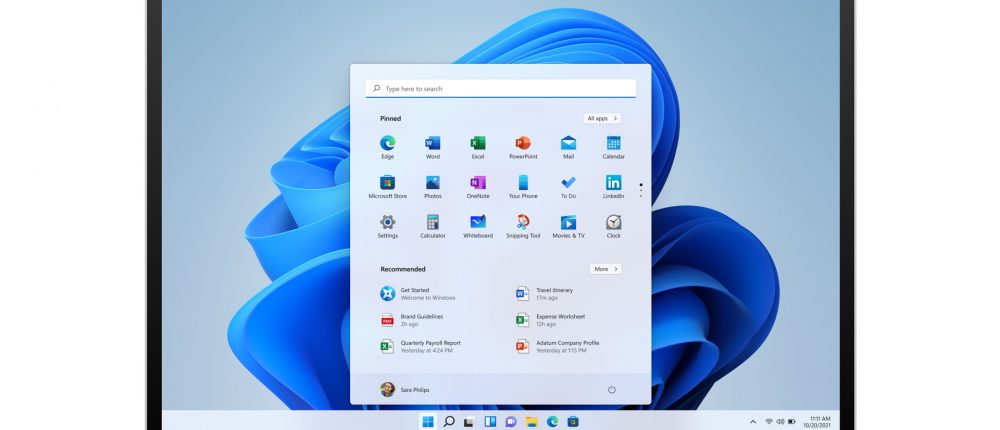Click the Start button on the taskbar
Image resolution: width=1000 pixels, height=430 pixels.
(x=428, y=421)
